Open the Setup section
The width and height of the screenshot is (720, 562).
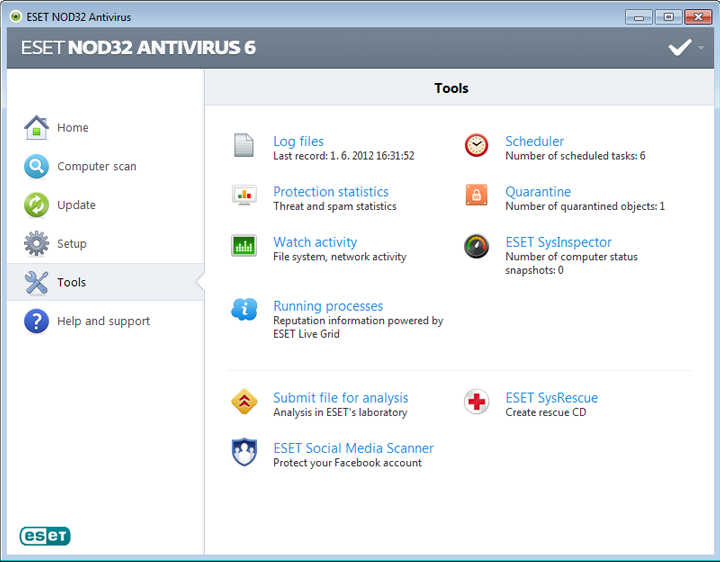tap(72, 244)
